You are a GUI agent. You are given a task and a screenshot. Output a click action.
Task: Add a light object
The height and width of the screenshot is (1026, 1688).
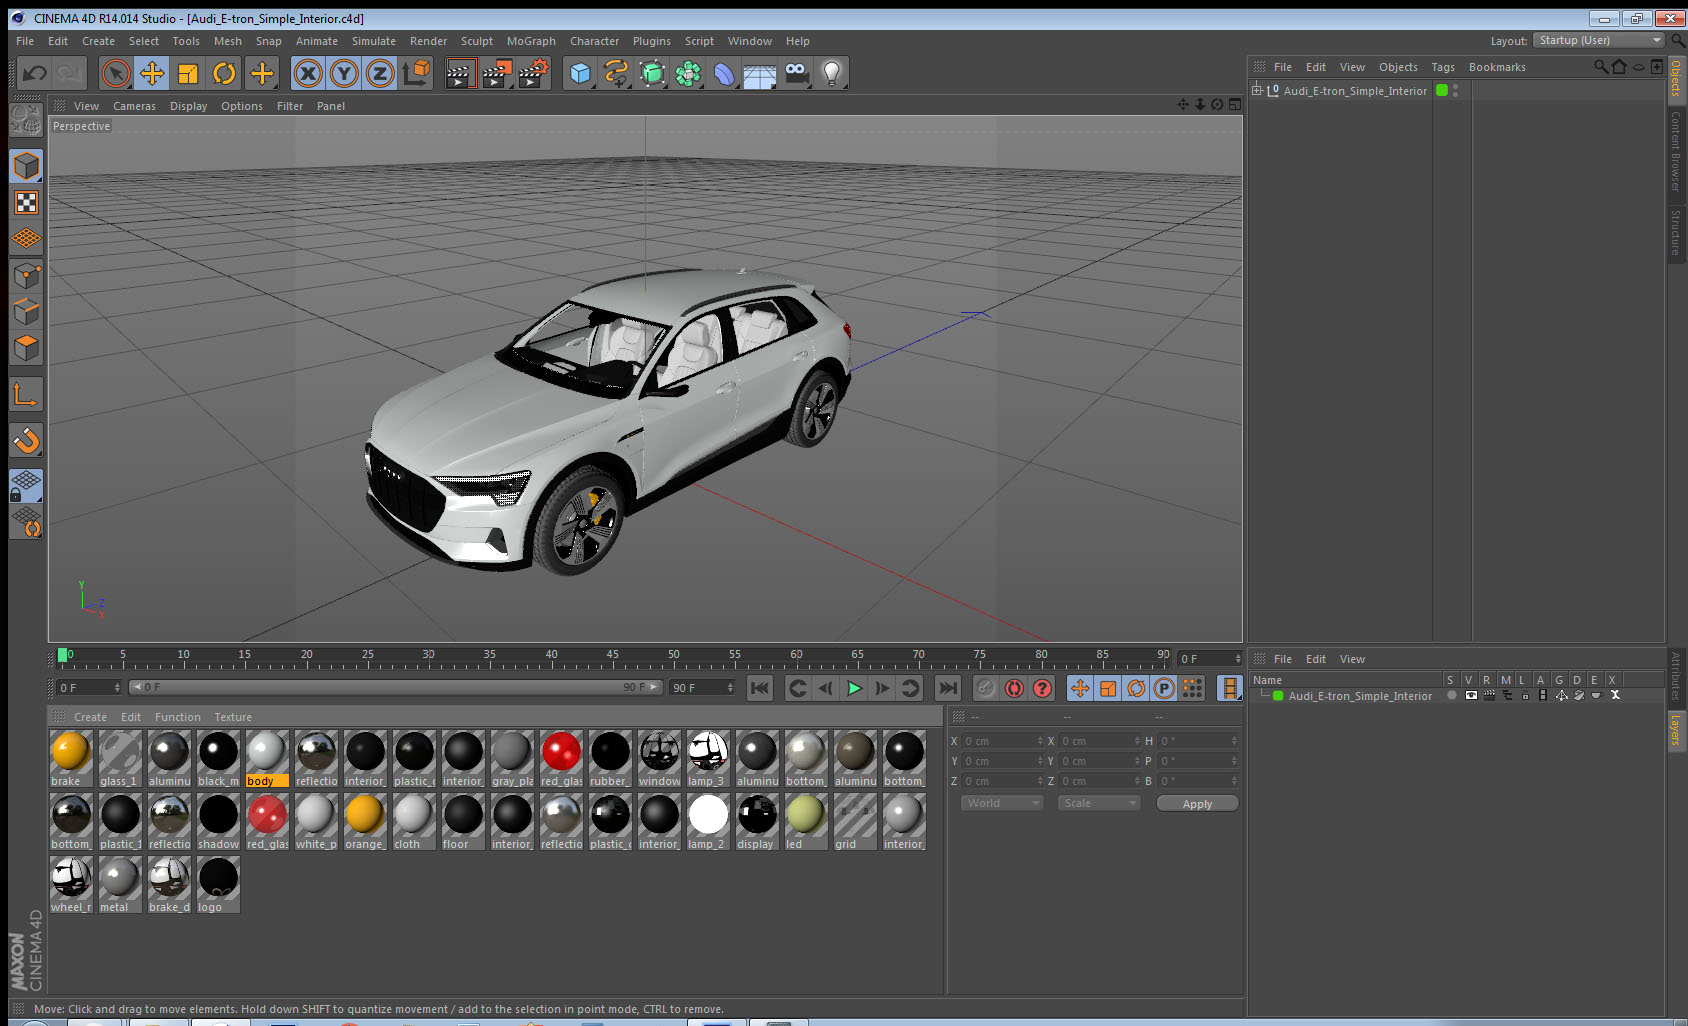tap(832, 73)
